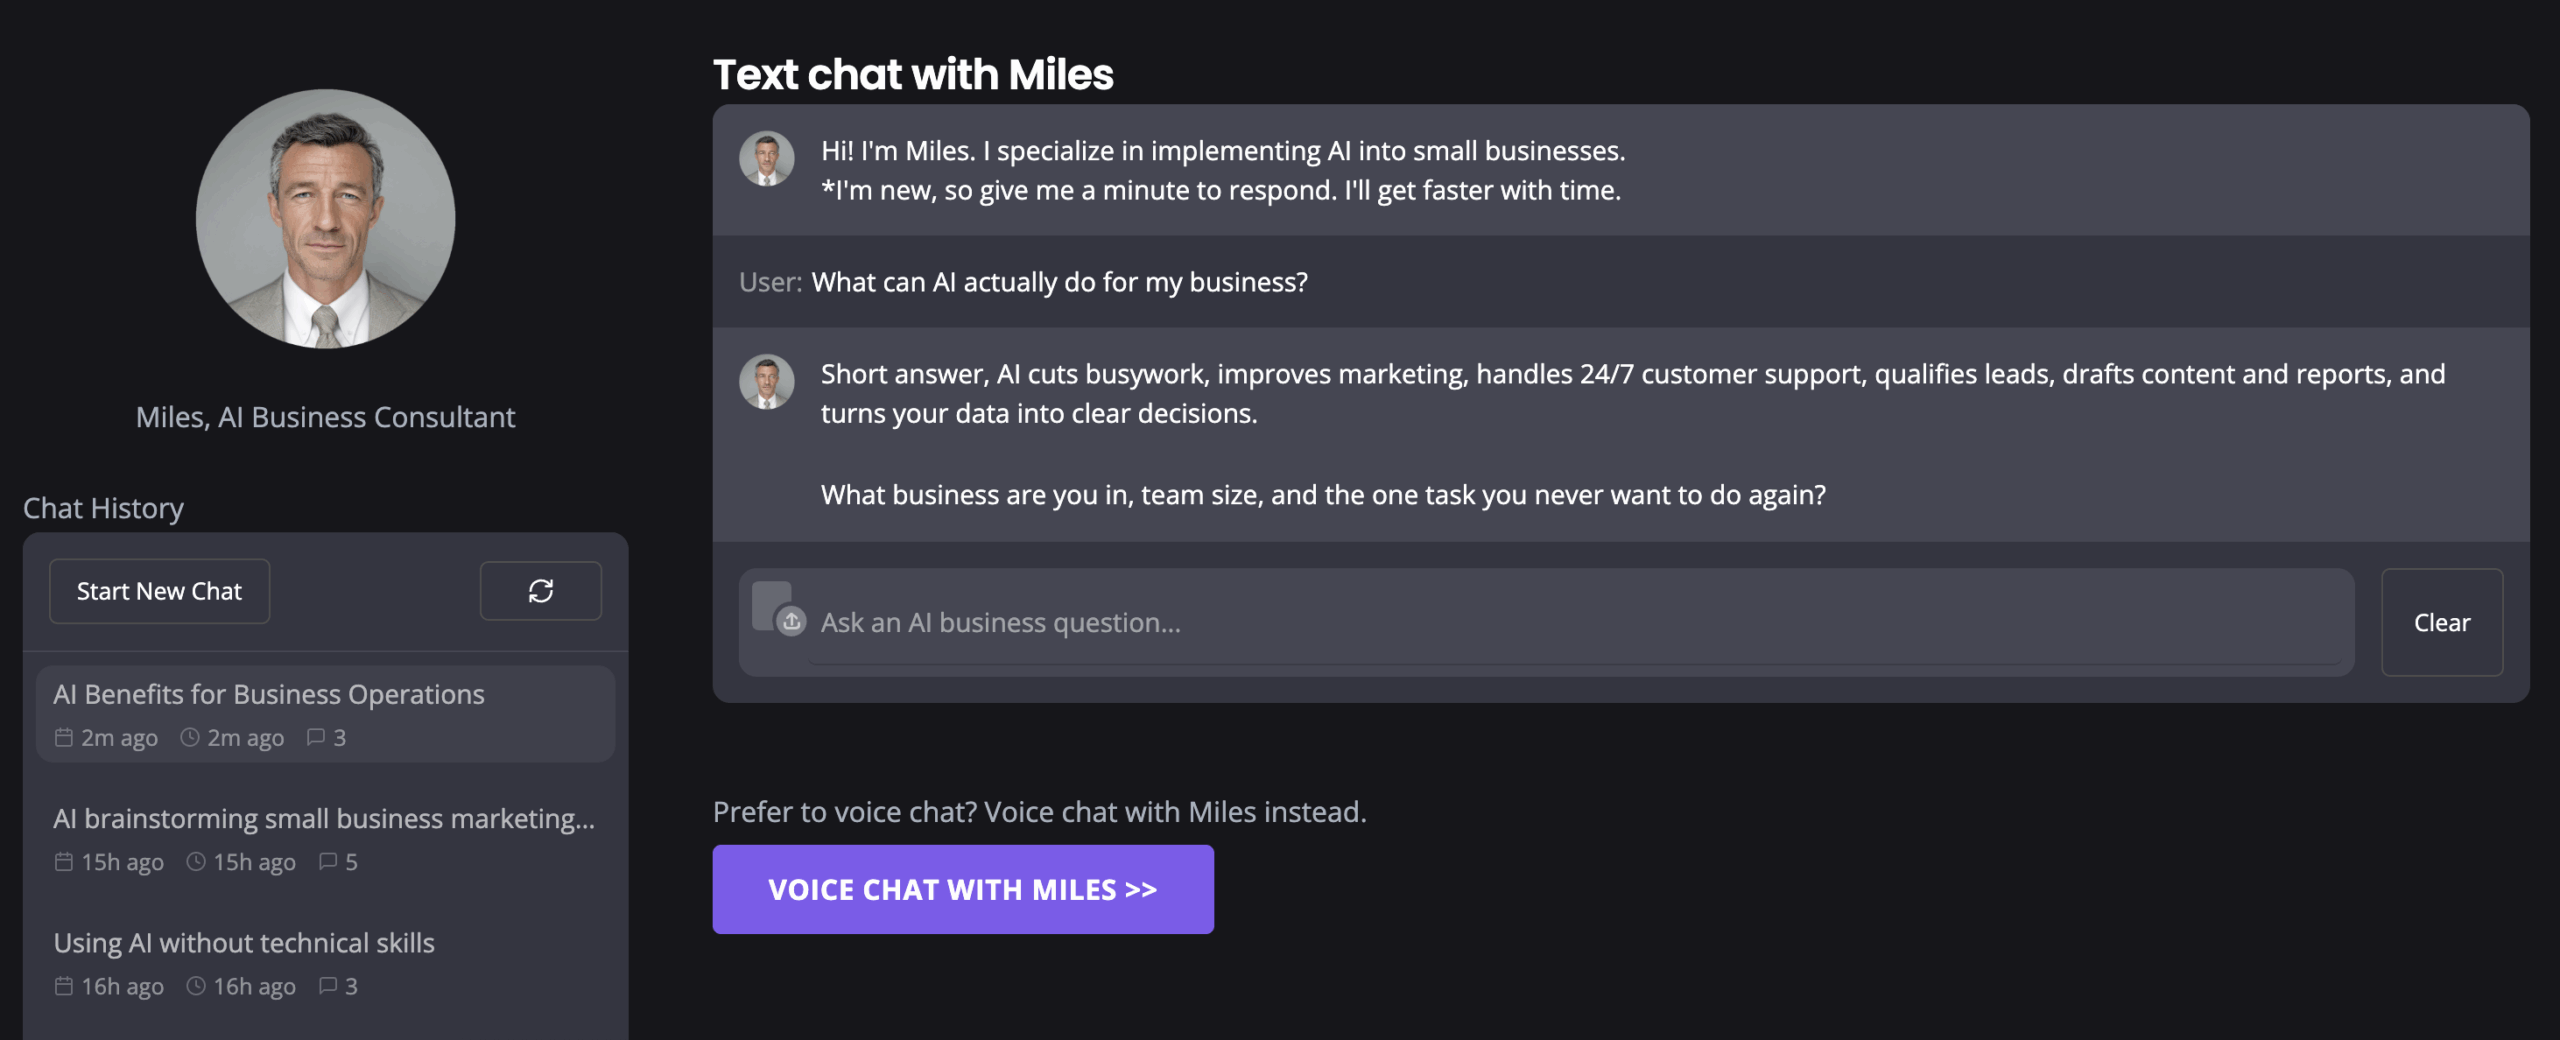Click the refresh chat history icon
2560x1040 pixels.
pyautogui.click(x=540, y=591)
